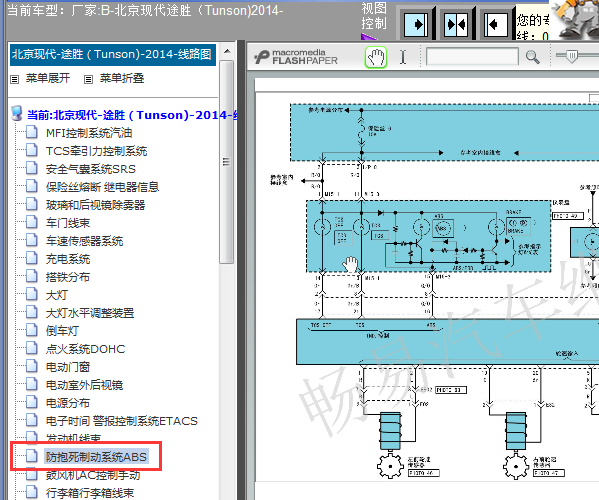Click the panel header 北京现代-途胜(Tunson)-2014-线路图

pos(113,55)
